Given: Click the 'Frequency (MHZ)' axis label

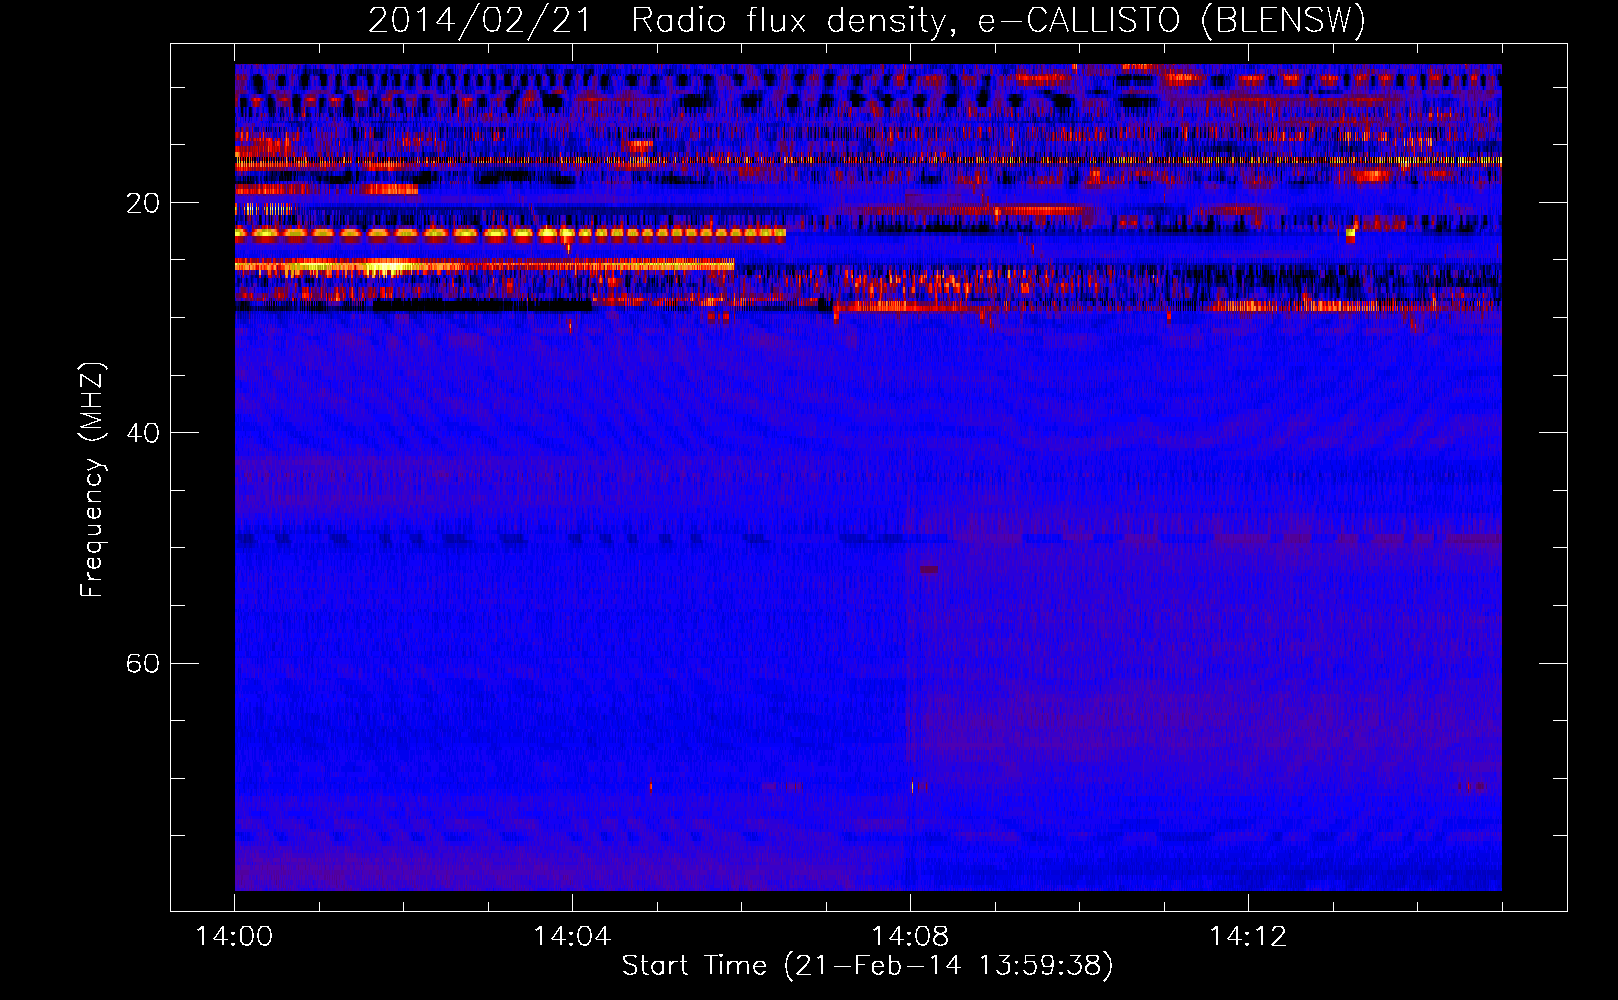Looking at the screenshot, I should pyautogui.click(x=92, y=480).
